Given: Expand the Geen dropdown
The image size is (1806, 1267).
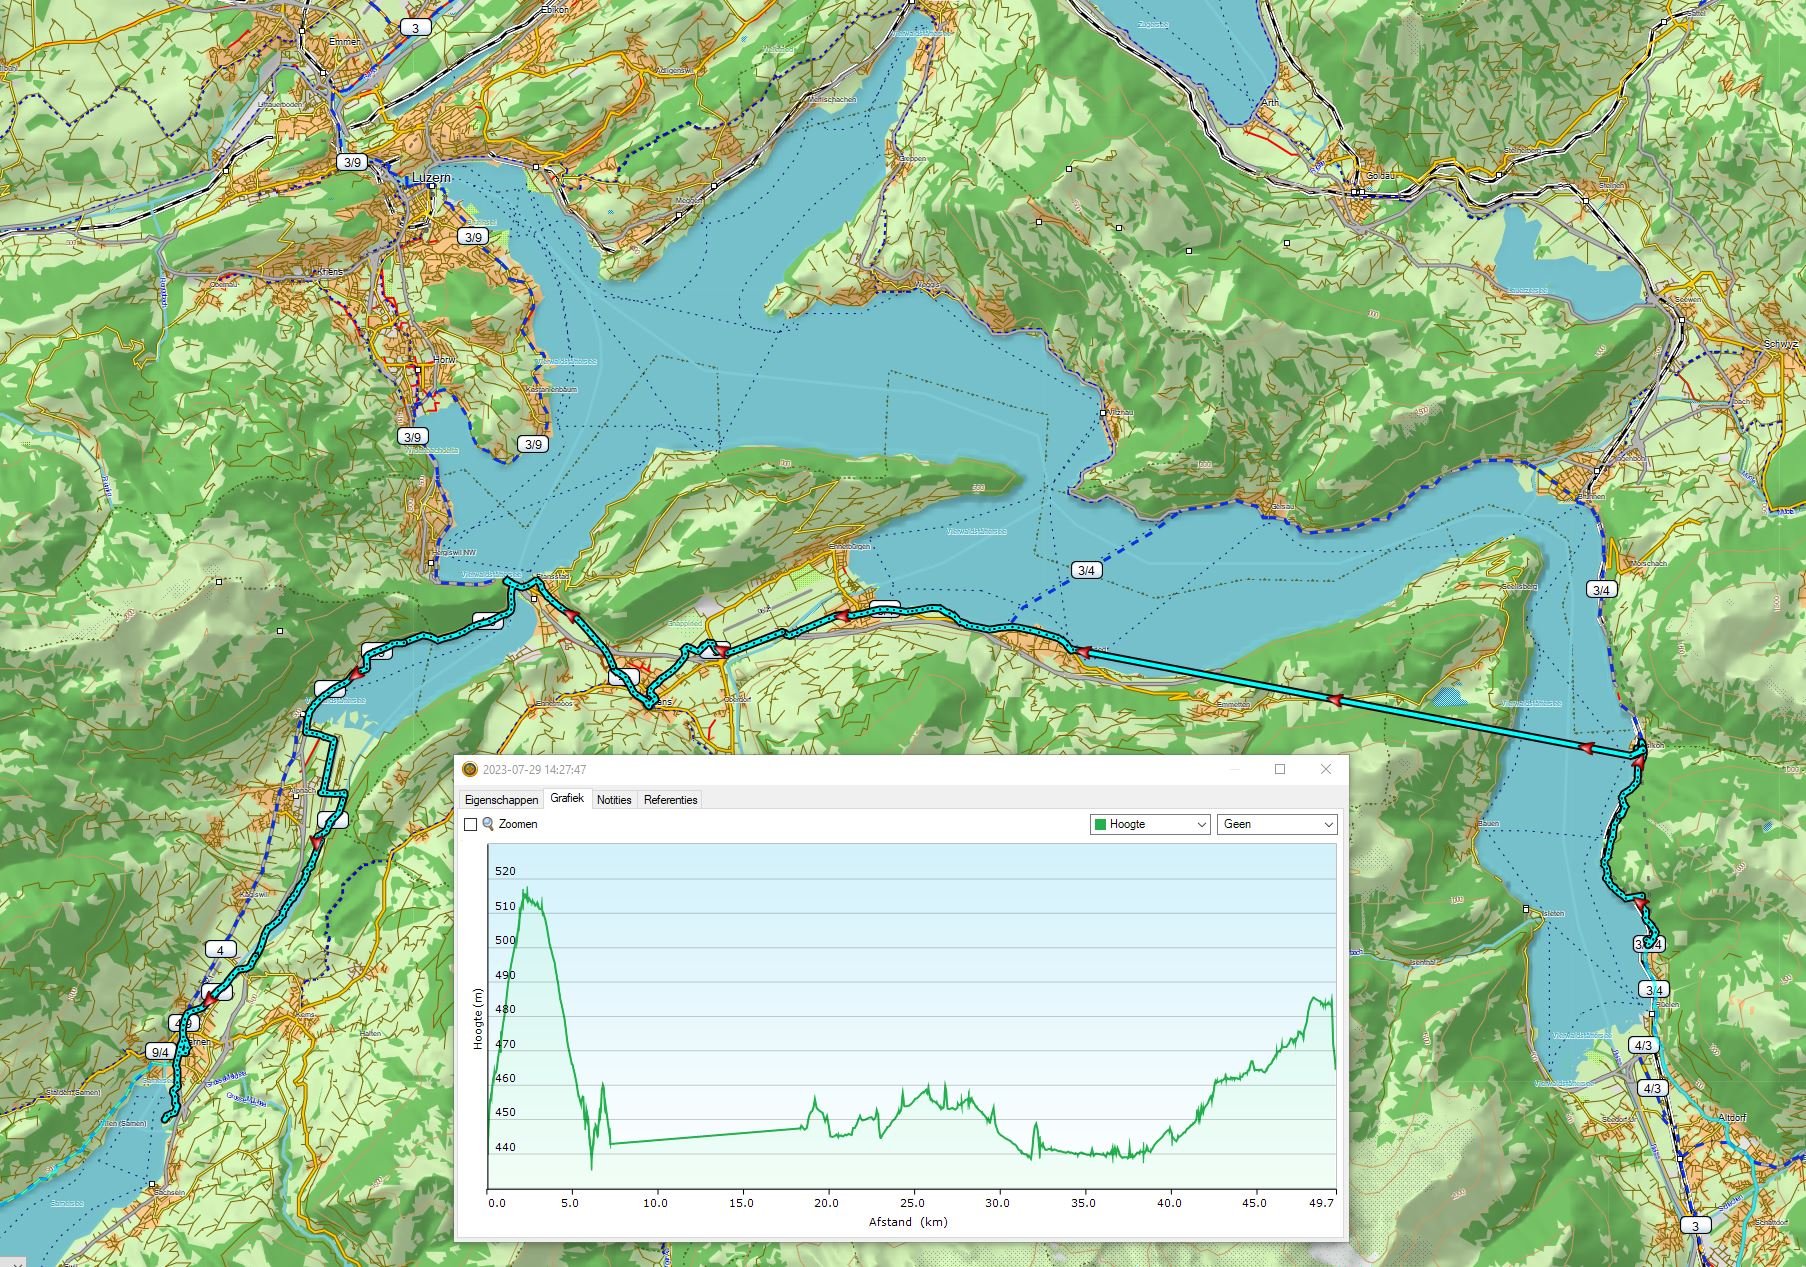Looking at the screenshot, I should [x=1276, y=824].
